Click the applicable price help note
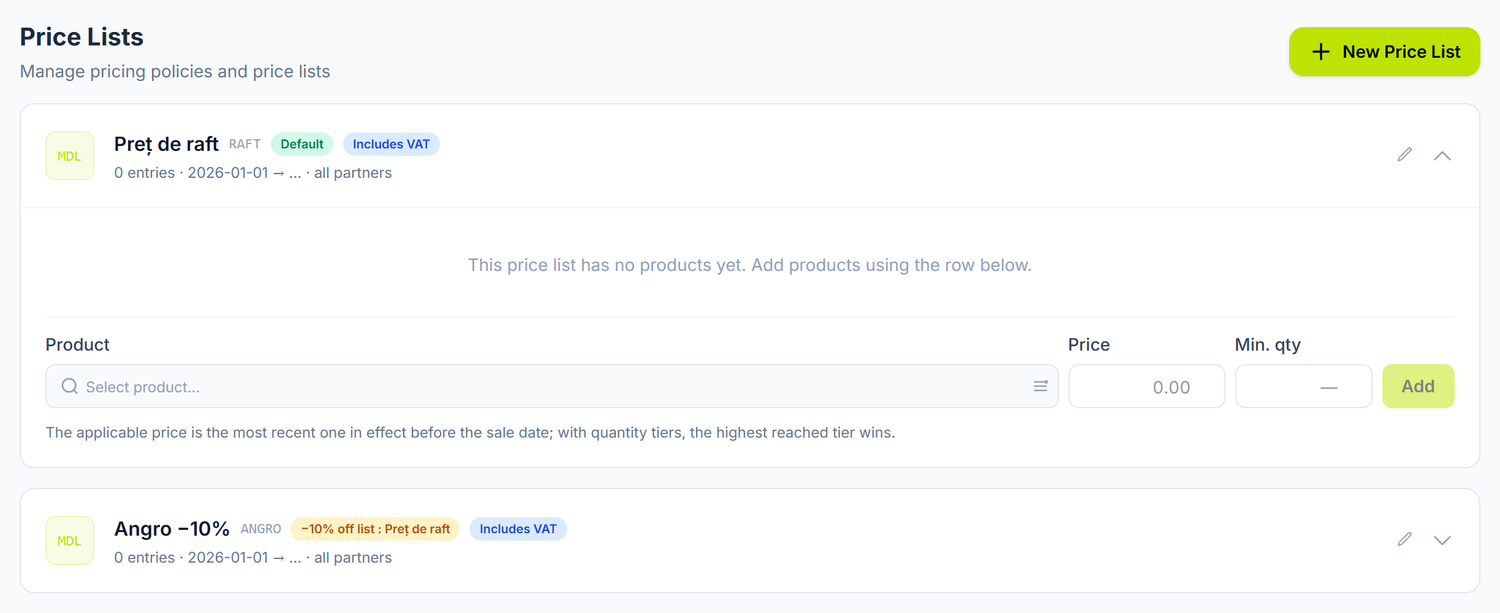1500x613 pixels. point(470,434)
